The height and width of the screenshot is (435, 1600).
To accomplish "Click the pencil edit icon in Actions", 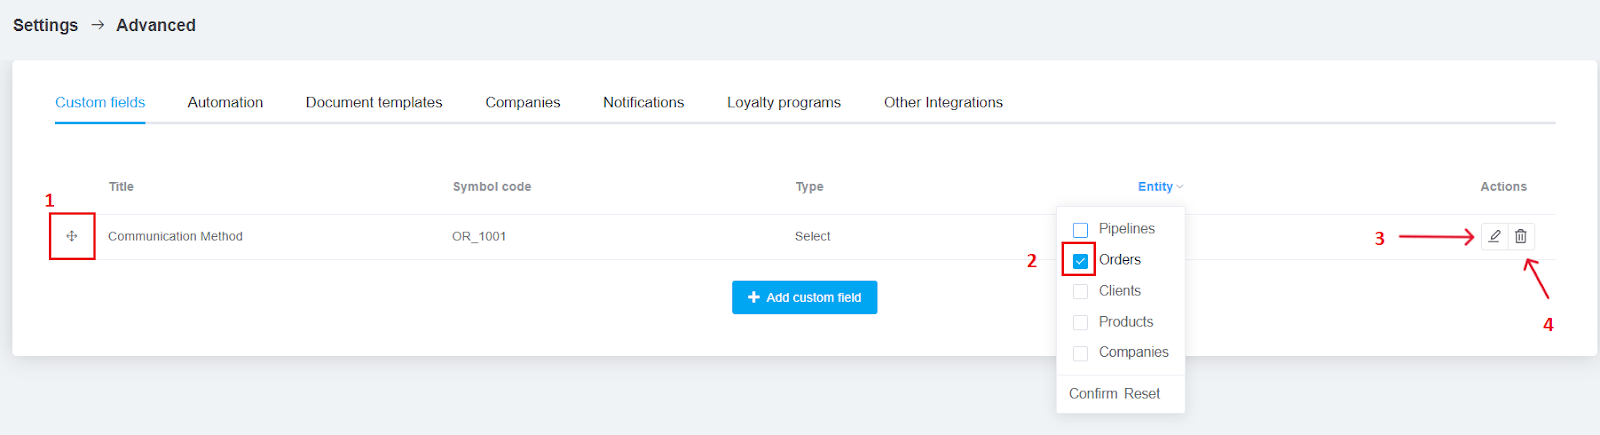I will [x=1494, y=236].
